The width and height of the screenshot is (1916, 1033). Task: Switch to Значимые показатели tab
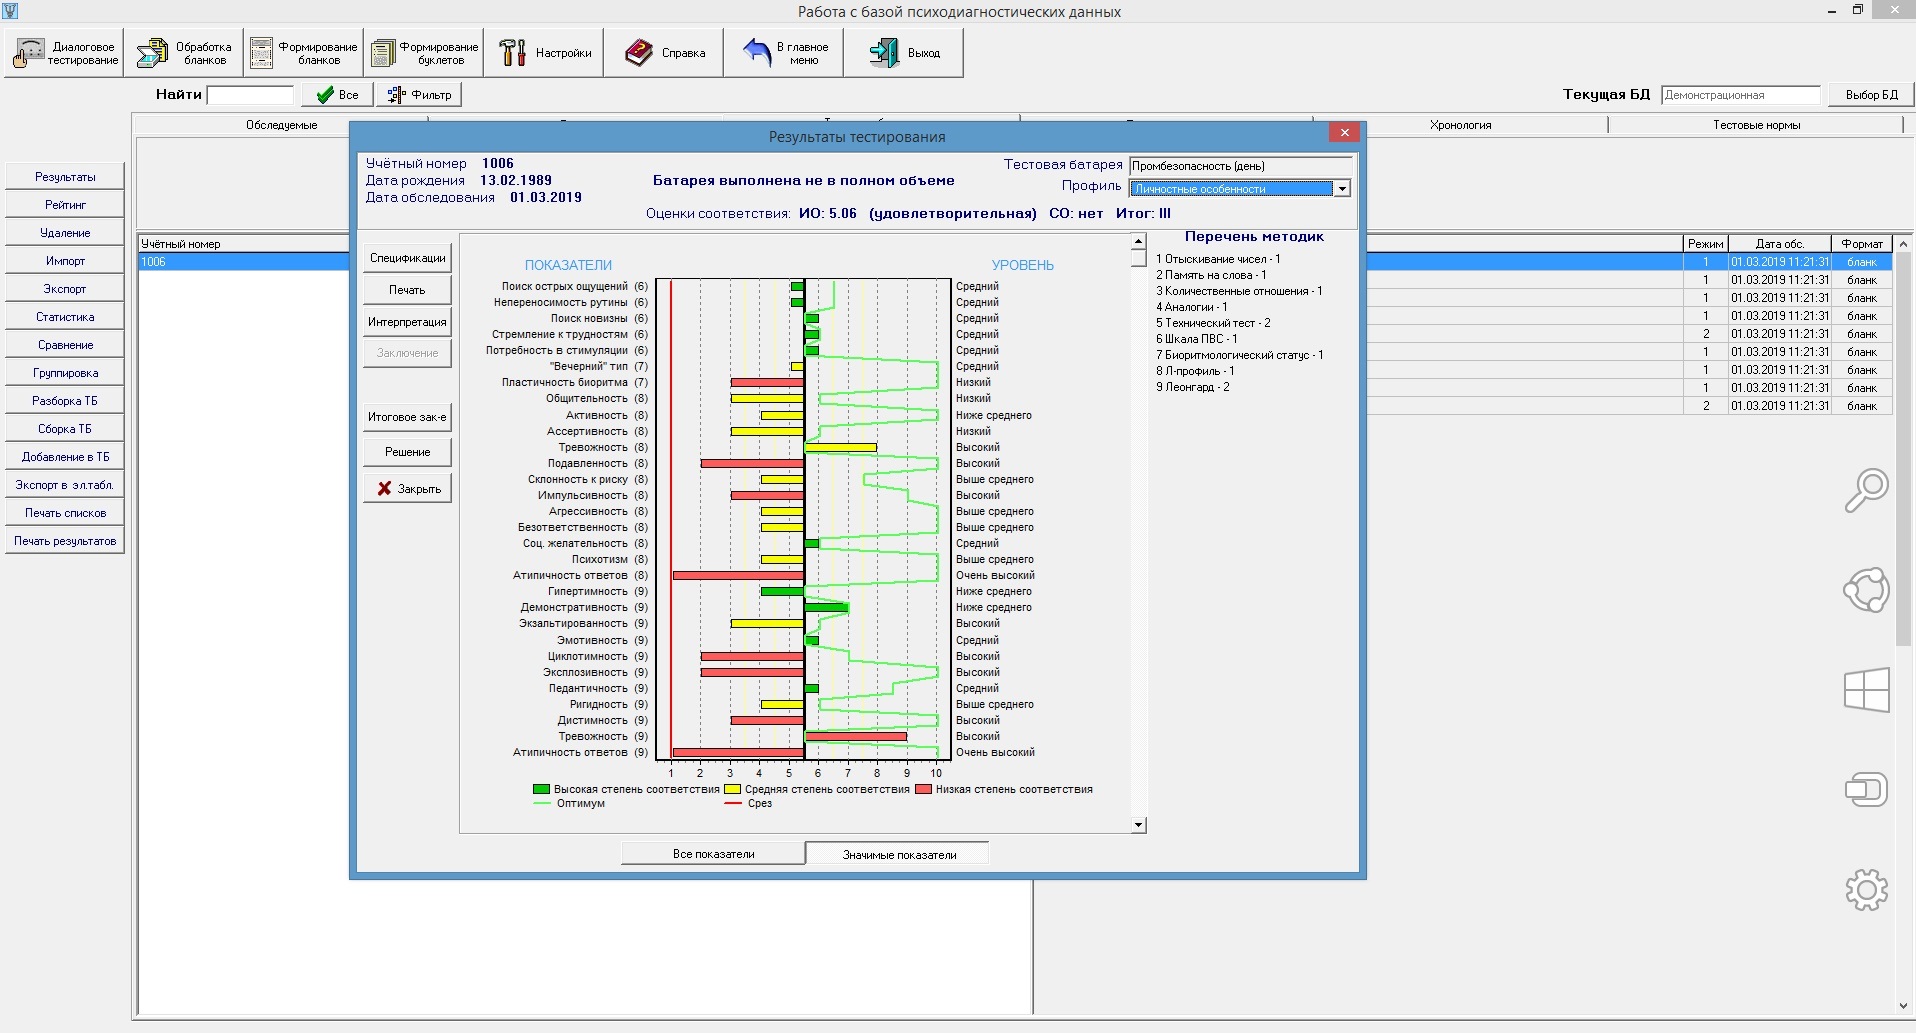tap(898, 854)
